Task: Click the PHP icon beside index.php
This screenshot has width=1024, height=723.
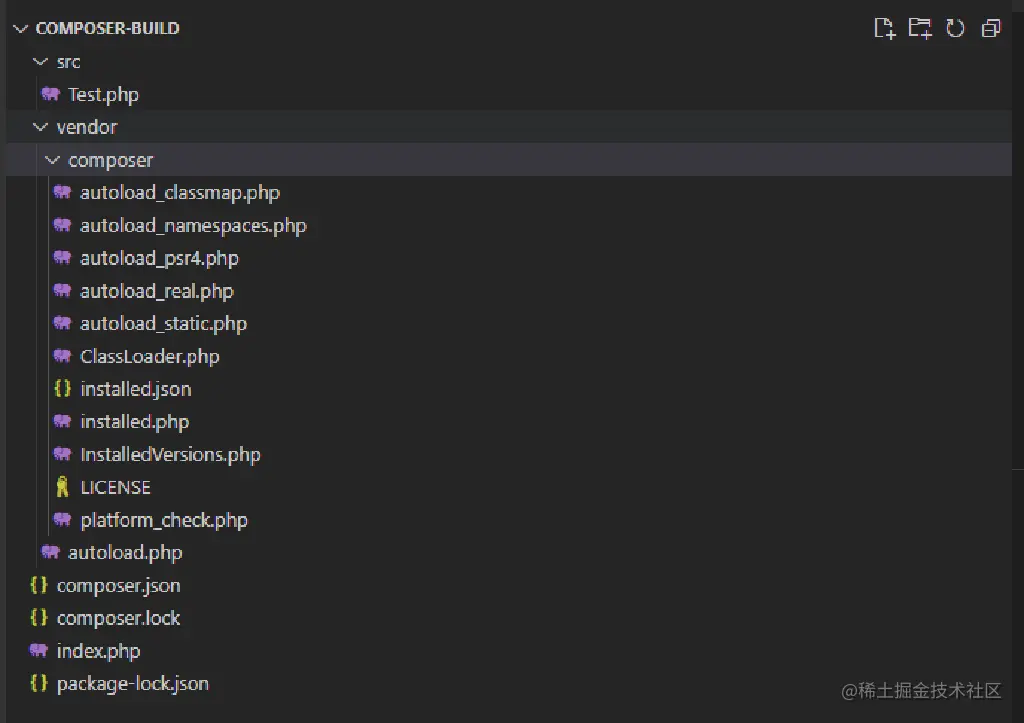Action: (x=39, y=651)
